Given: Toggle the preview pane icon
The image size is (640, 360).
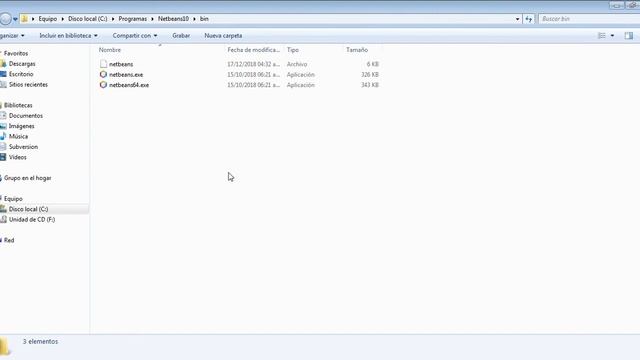Looking at the screenshot, I should point(629,36).
